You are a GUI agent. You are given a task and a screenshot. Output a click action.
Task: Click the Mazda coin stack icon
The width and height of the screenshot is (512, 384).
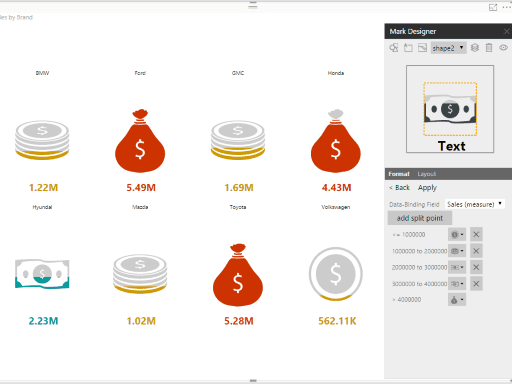pyautogui.click(x=140, y=274)
